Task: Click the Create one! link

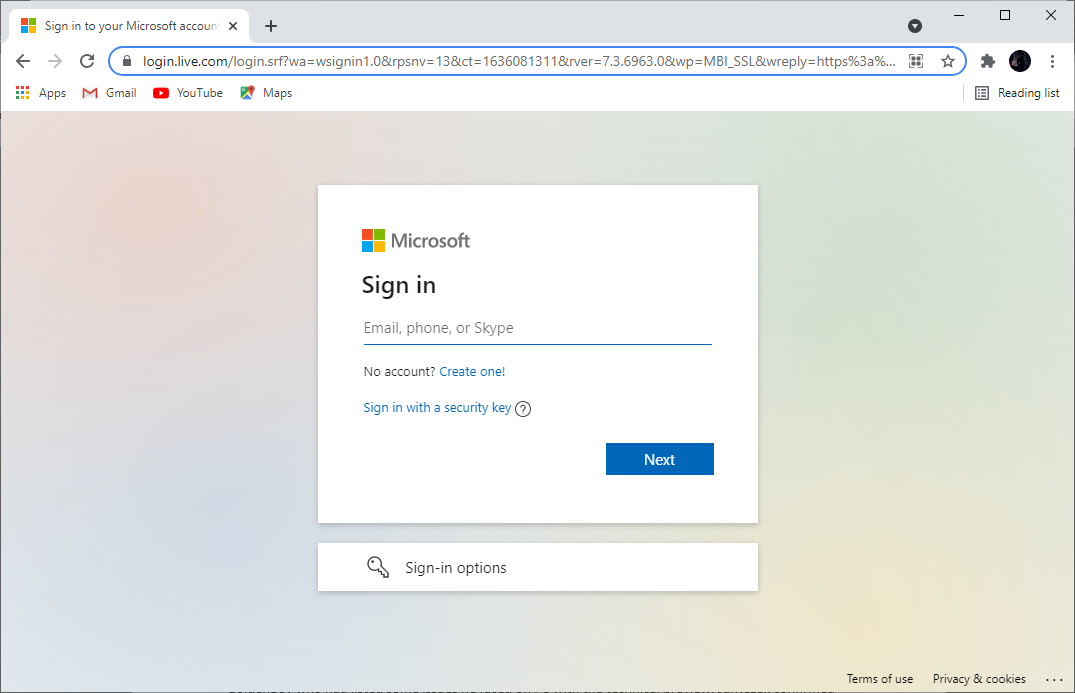Action: [472, 372]
